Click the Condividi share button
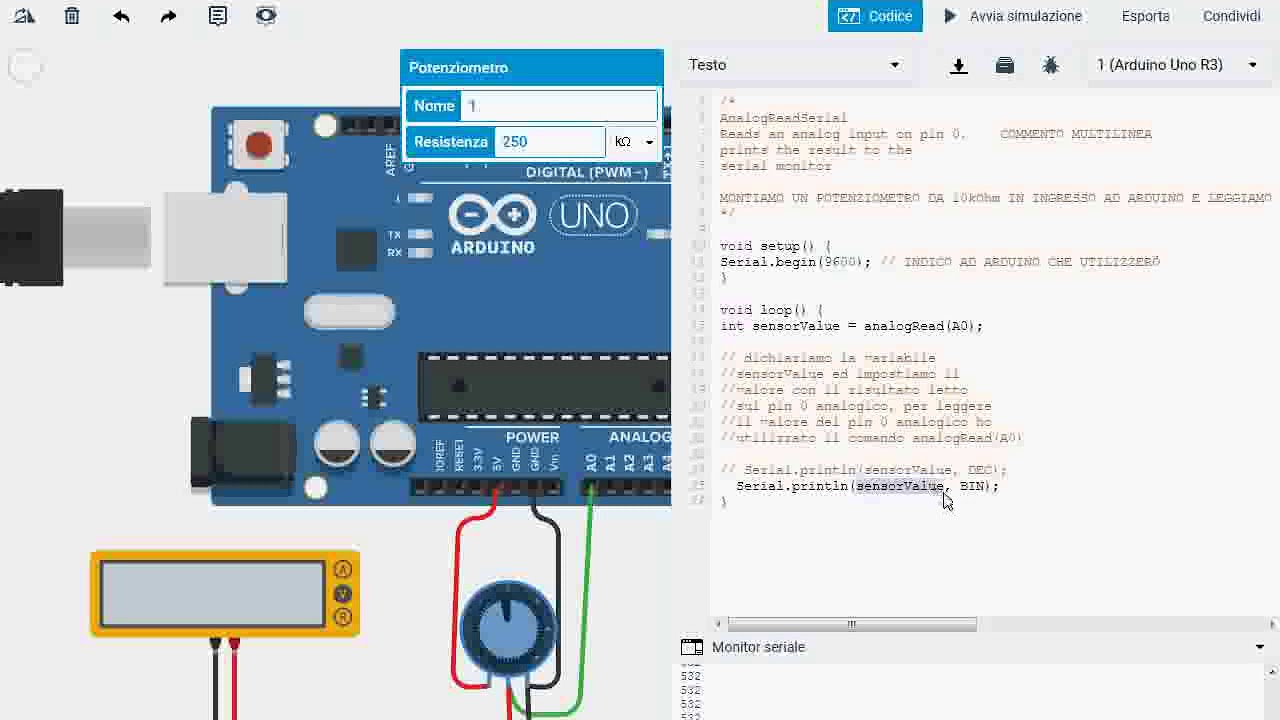This screenshot has height=720, width=1280. [x=1231, y=16]
